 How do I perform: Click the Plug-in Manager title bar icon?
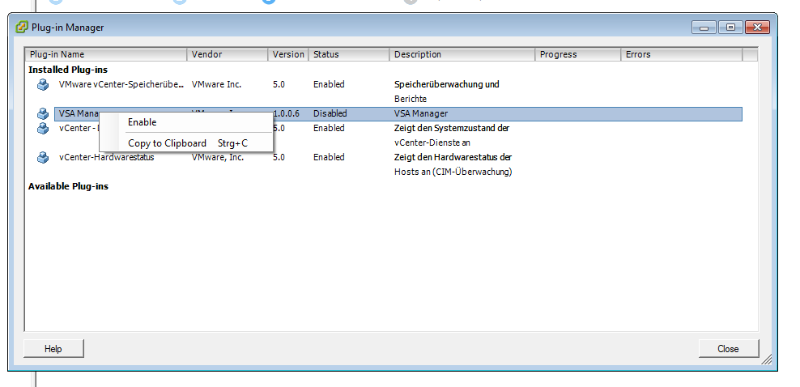click(x=21, y=27)
